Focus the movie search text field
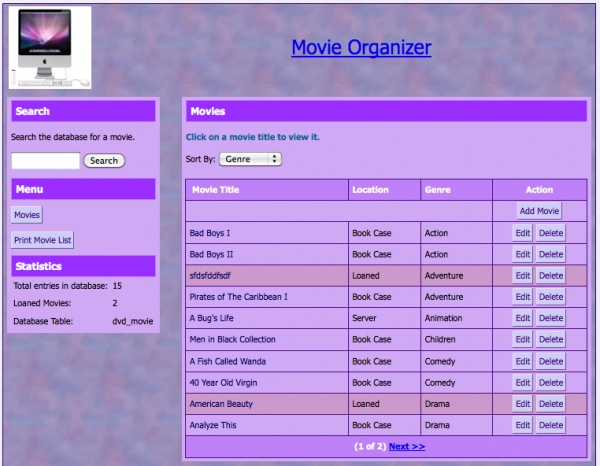This screenshot has height=466, width=600. coord(46,161)
